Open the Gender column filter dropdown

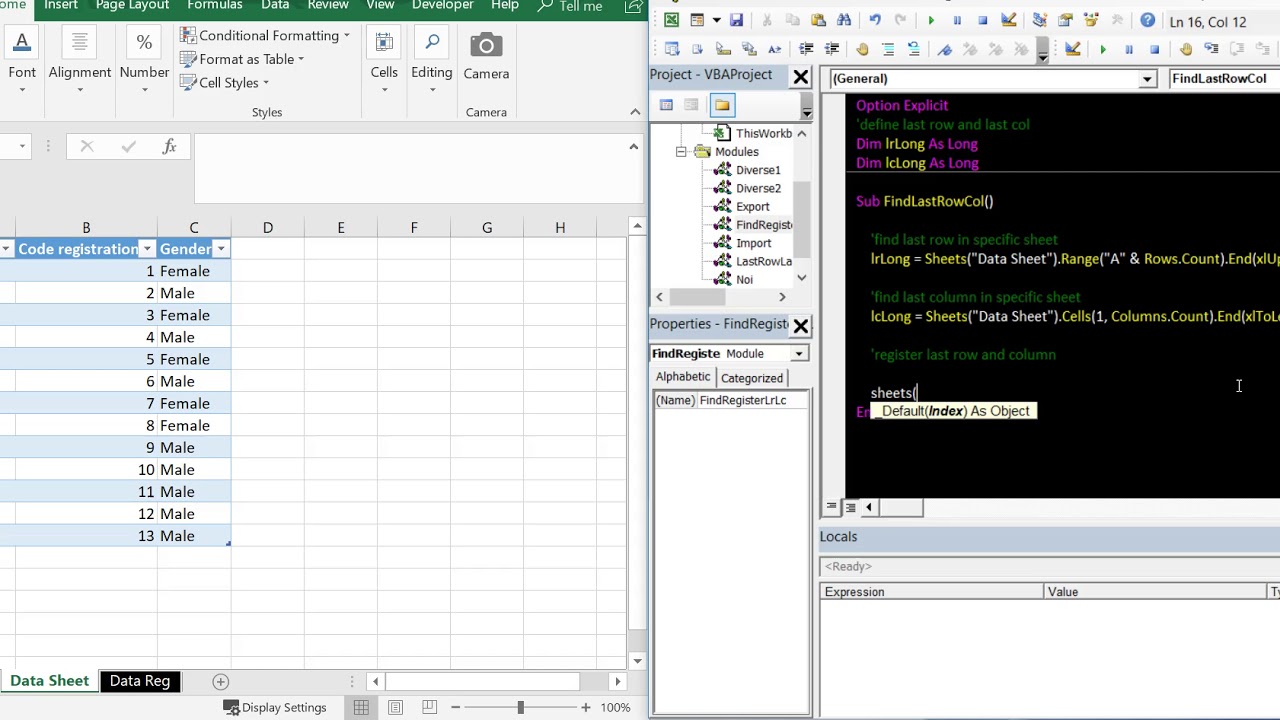coord(221,249)
